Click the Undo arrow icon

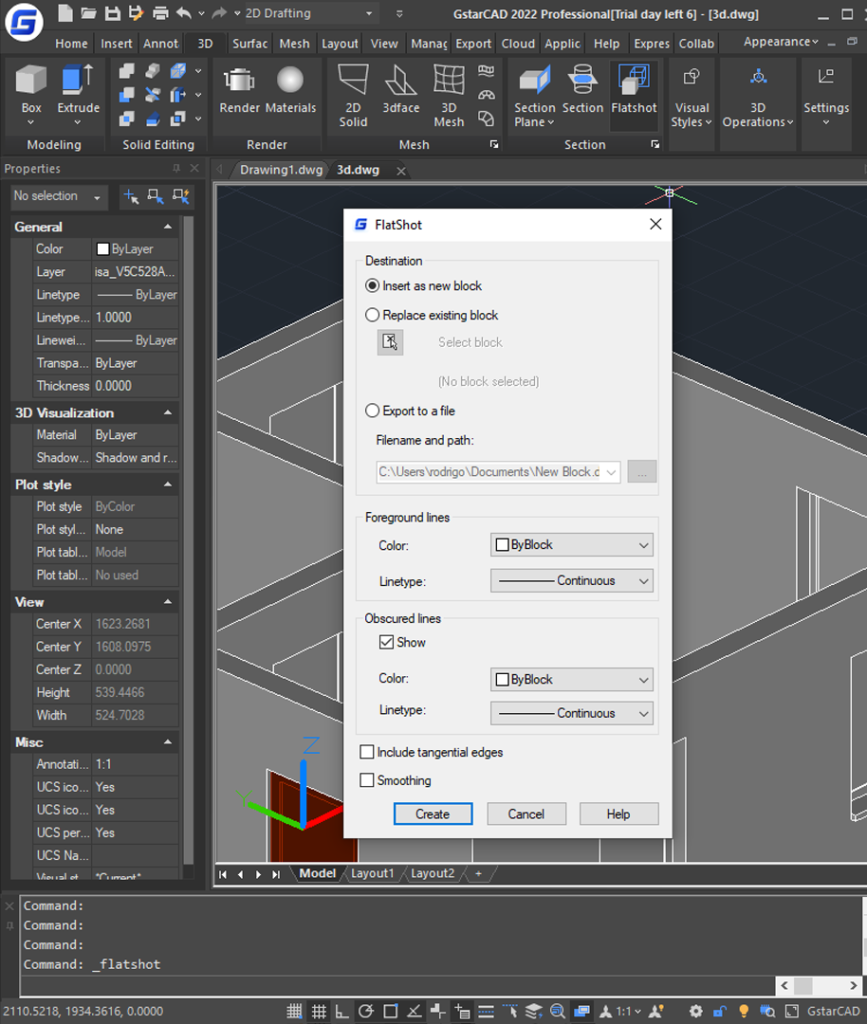184,12
